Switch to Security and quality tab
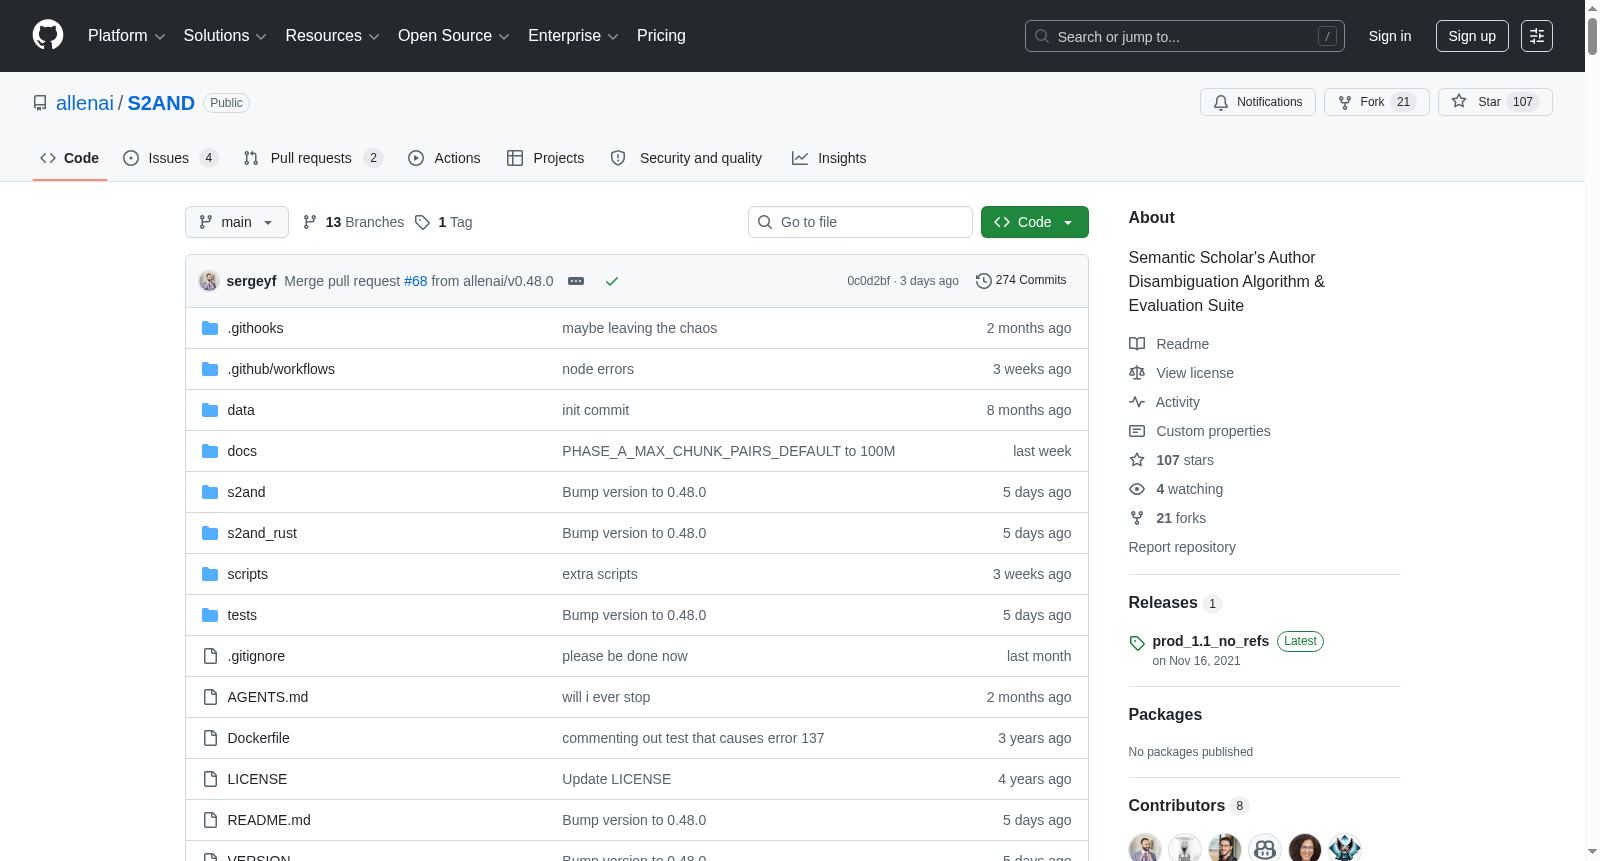The image size is (1600, 861). [686, 158]
